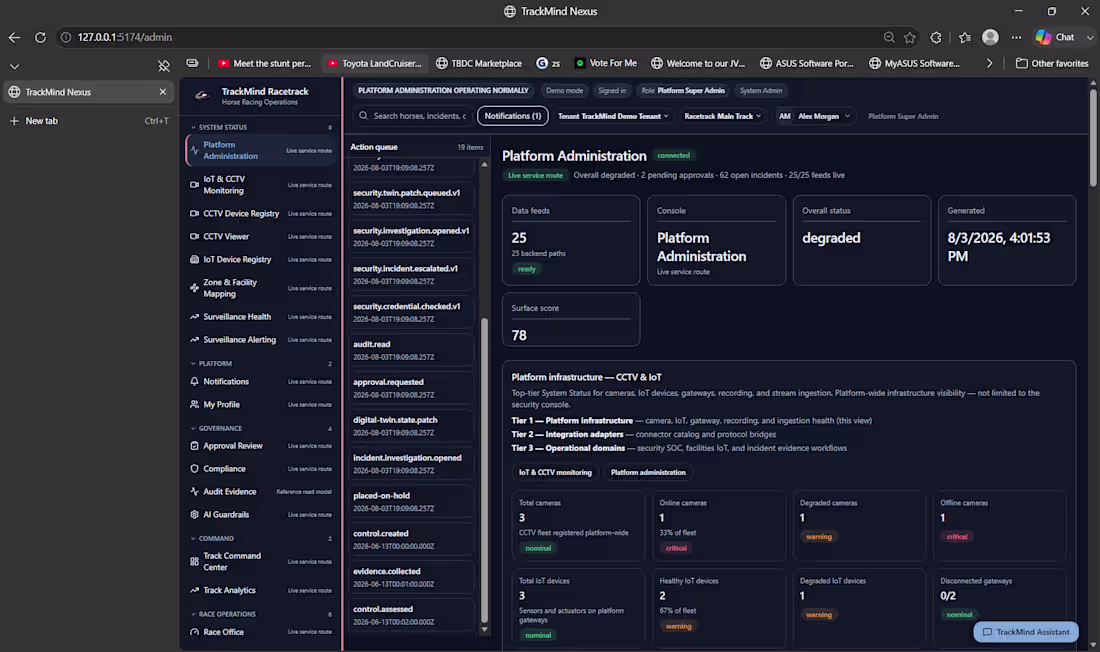Click the Approval Review checklist icon
Viewport: 1100px width, 652px height.
[194, 446]
